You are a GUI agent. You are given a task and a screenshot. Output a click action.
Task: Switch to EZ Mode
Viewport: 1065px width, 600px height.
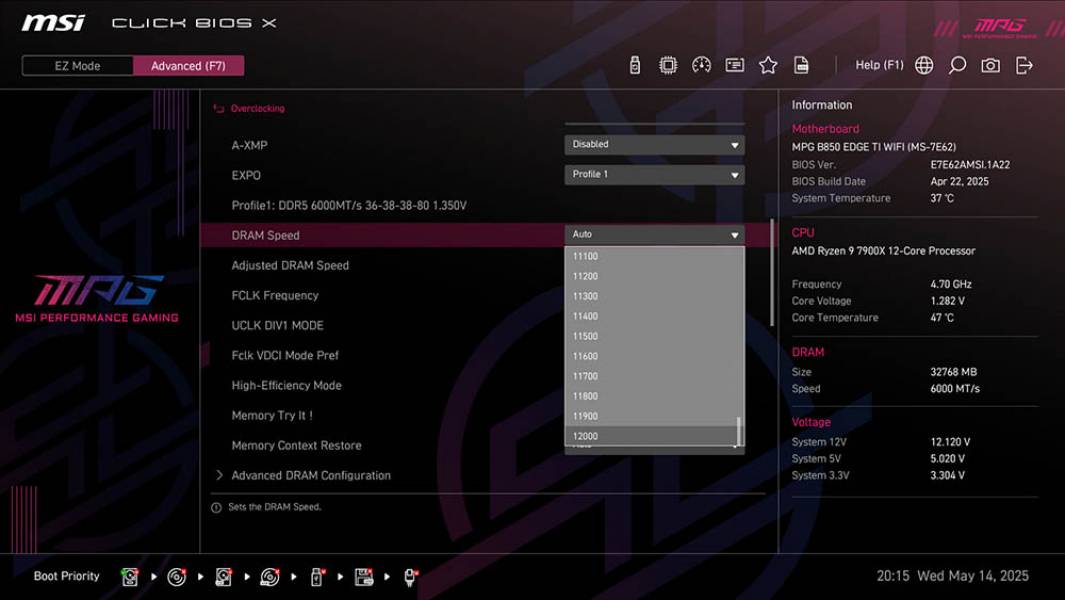coord(77,66)
